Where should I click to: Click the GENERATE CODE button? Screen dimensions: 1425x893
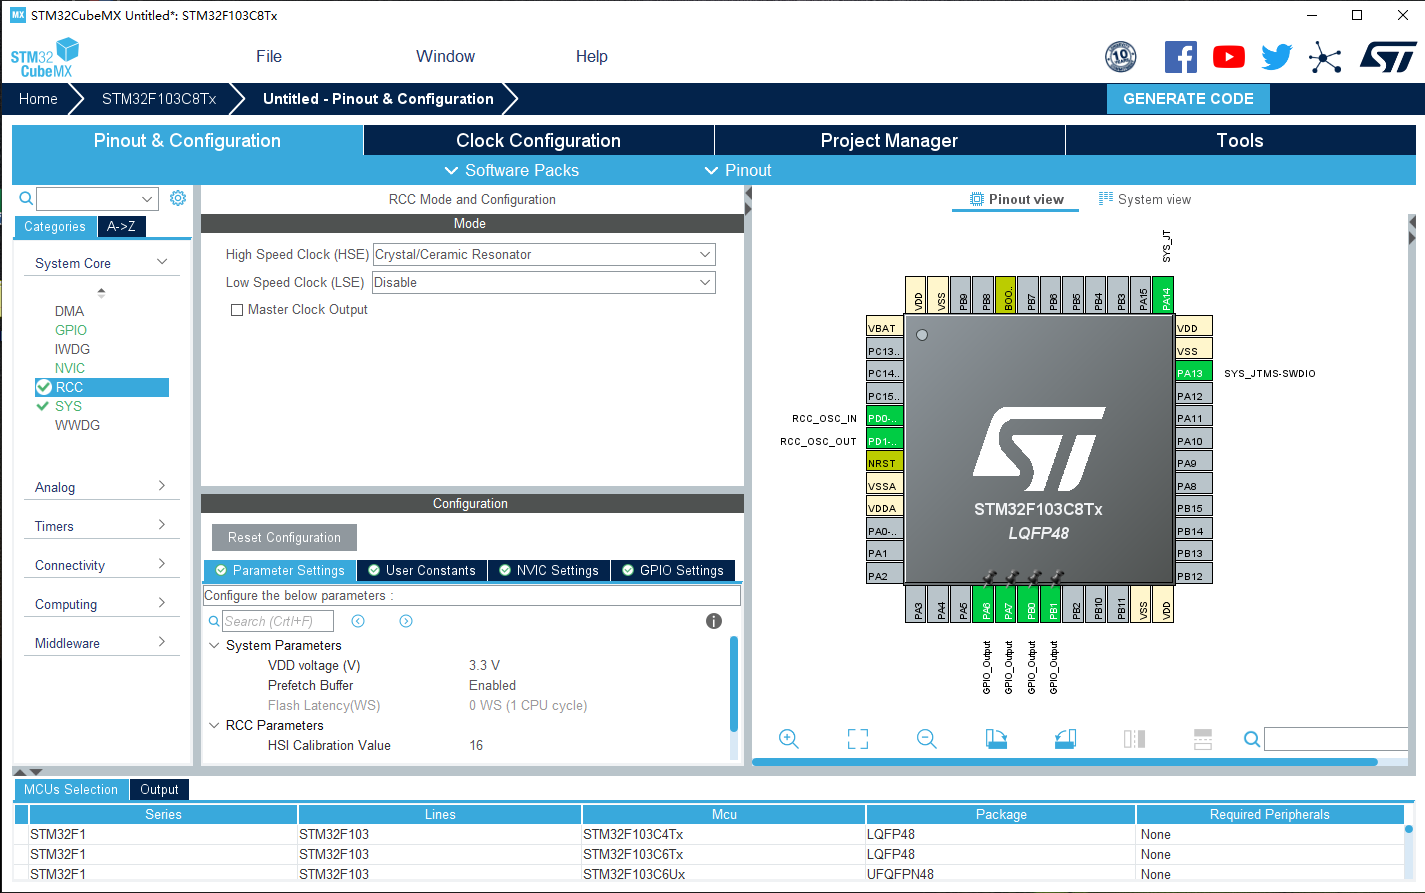(x=1188, y=99)
